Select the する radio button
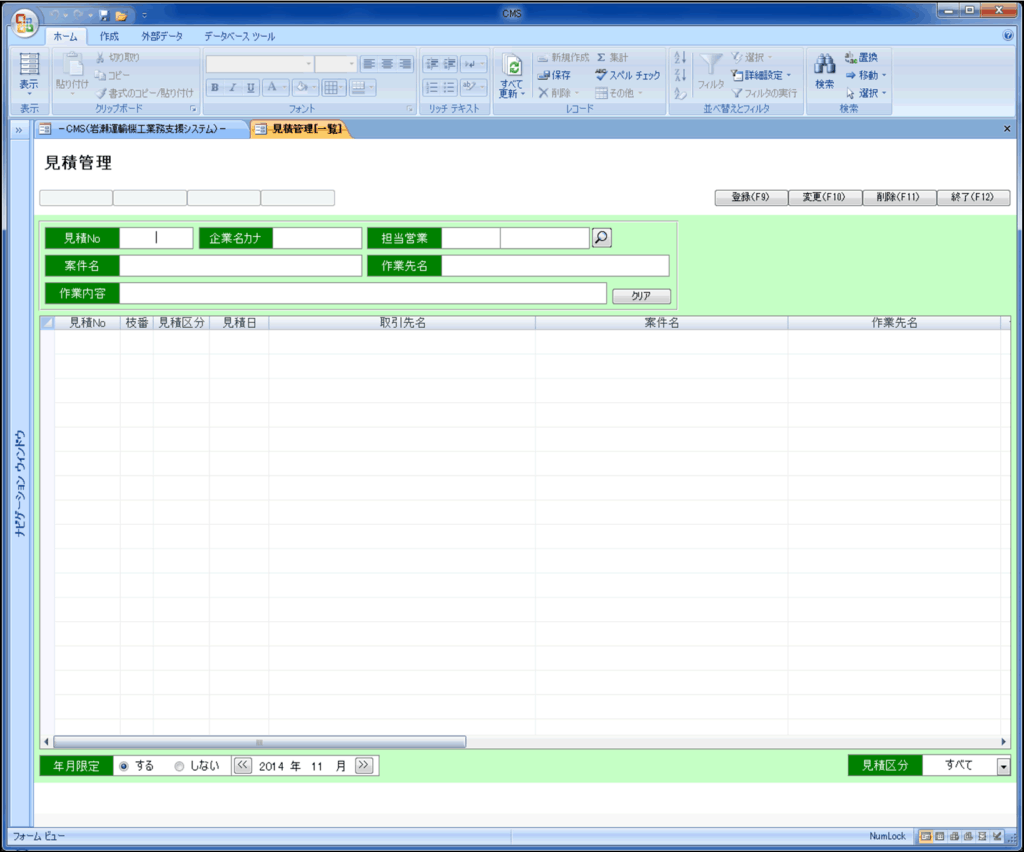This screenshot has height=852, width=1024. tap(124, 766)
